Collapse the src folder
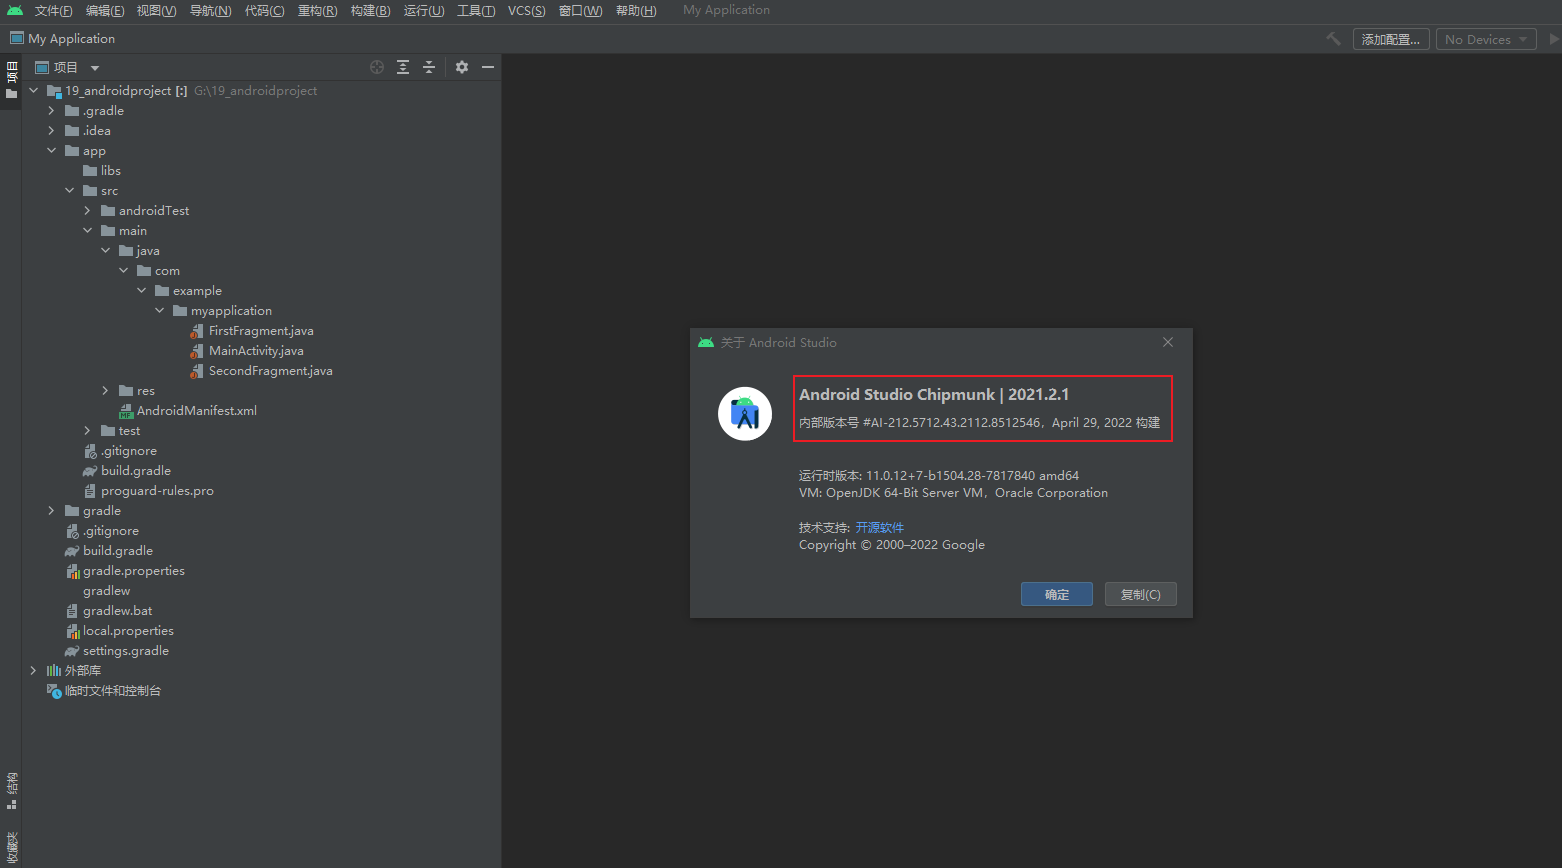1562x868 pixels. point(70,191)
